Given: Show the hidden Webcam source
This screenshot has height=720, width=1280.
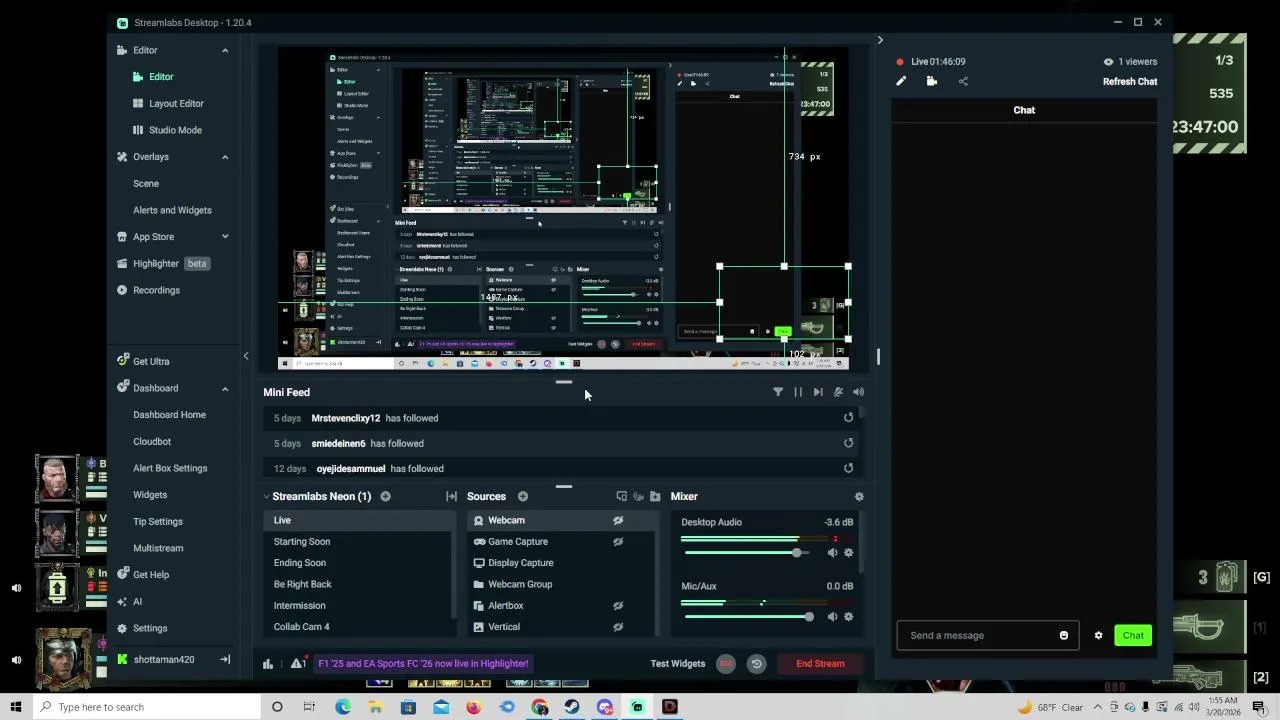Looking at the screenshot, I should [x=618, y=520].
